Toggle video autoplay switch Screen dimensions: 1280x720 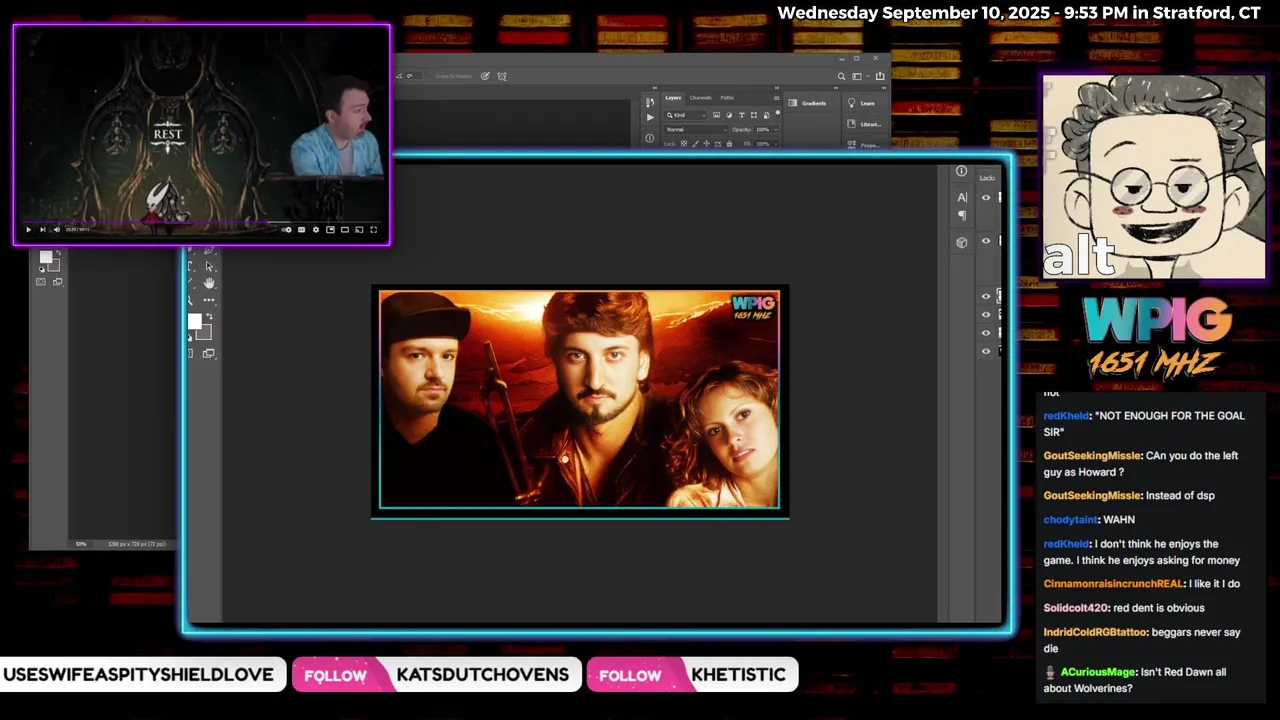click(286, 230)
